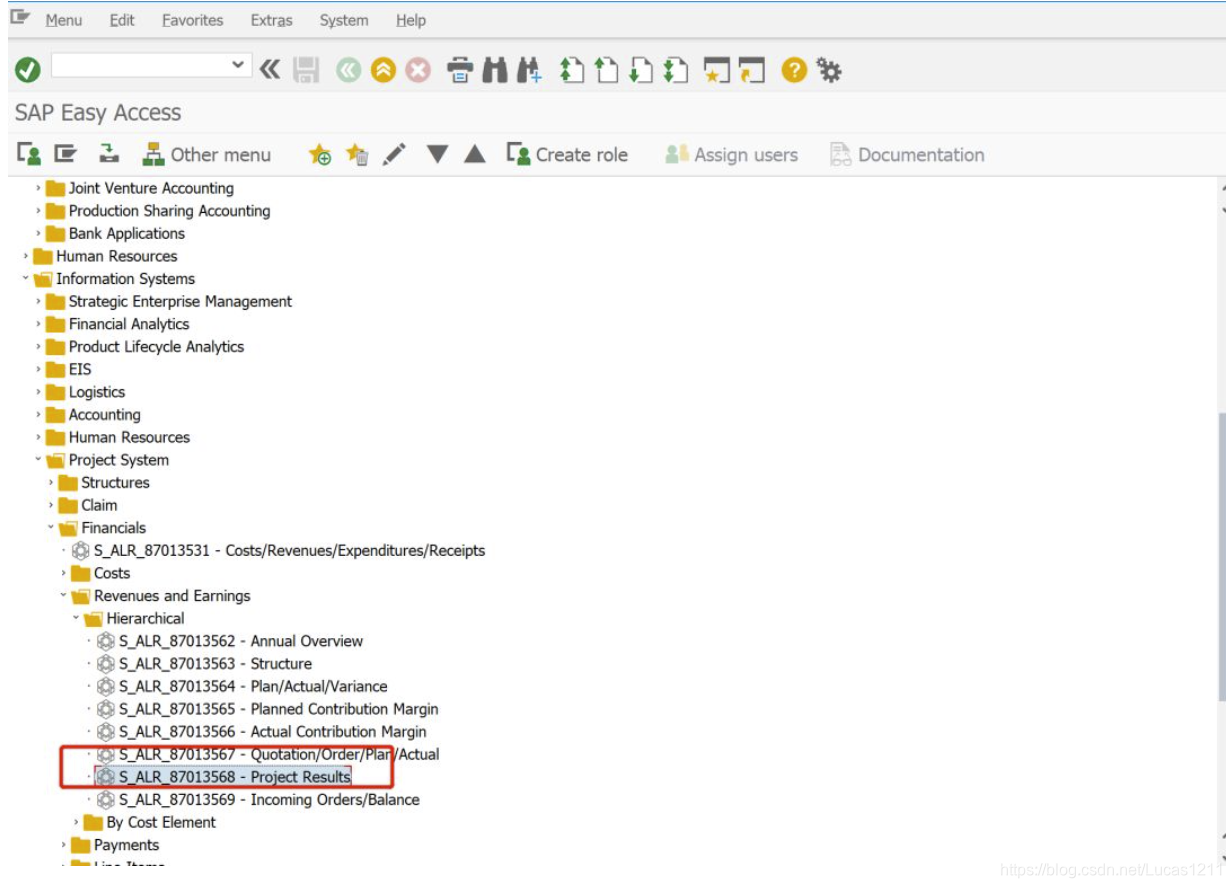1231x888 pixels.
Task: Open the Favorites menu
Action: tap(195, 20)
